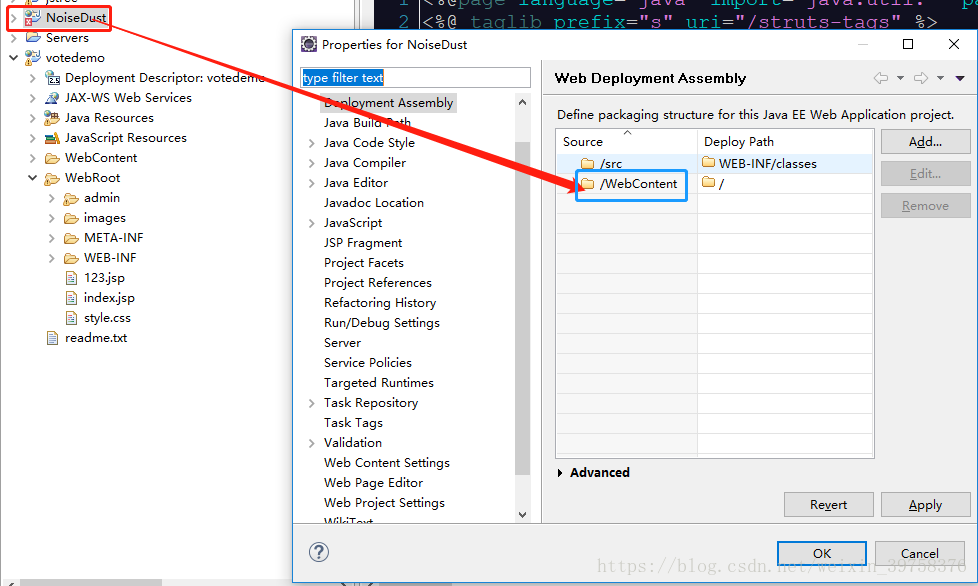The height and width of the screenshot is (586, 978).
Task: Click the type filter text field
Action: [x=415, y=77]
